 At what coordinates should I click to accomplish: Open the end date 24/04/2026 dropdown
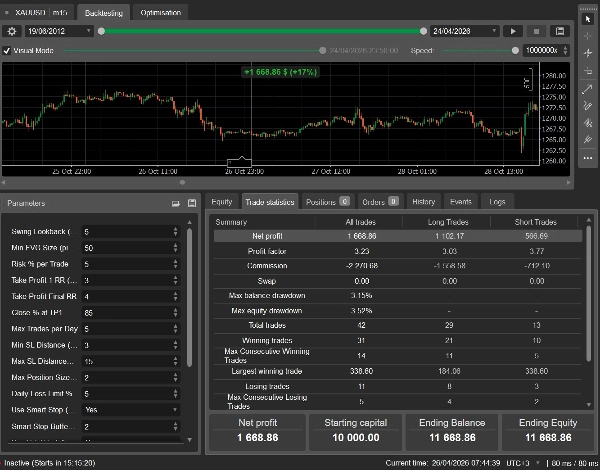pyautogui.click(x=465, y=31)
